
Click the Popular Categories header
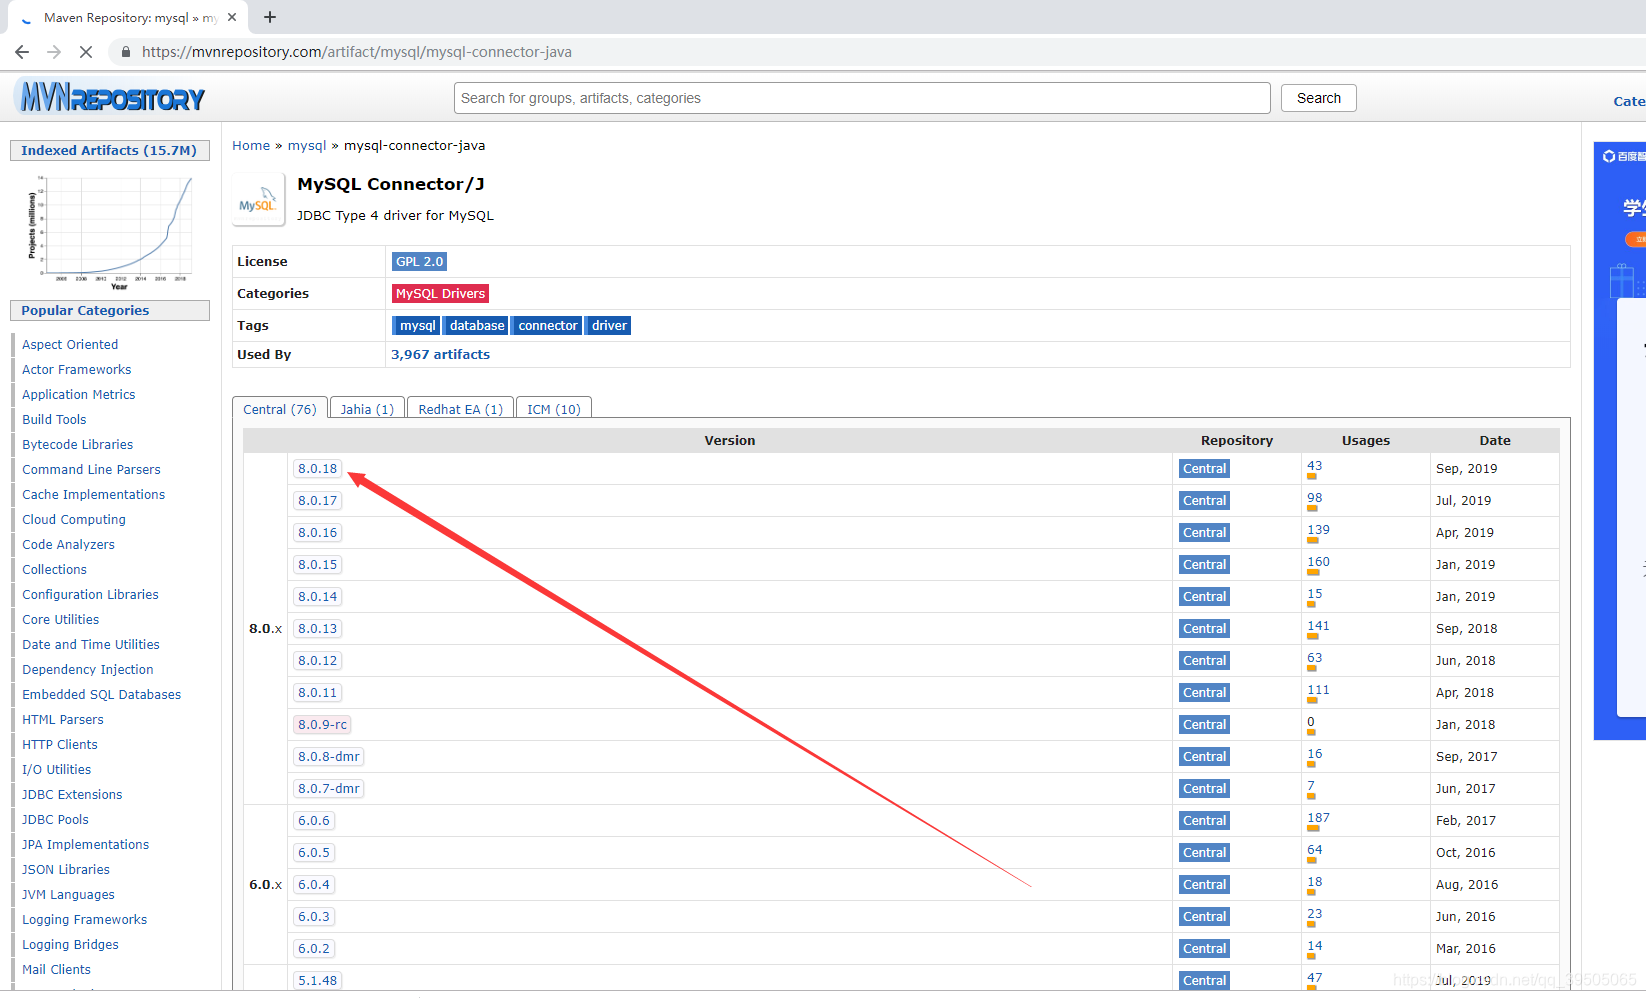110,310
